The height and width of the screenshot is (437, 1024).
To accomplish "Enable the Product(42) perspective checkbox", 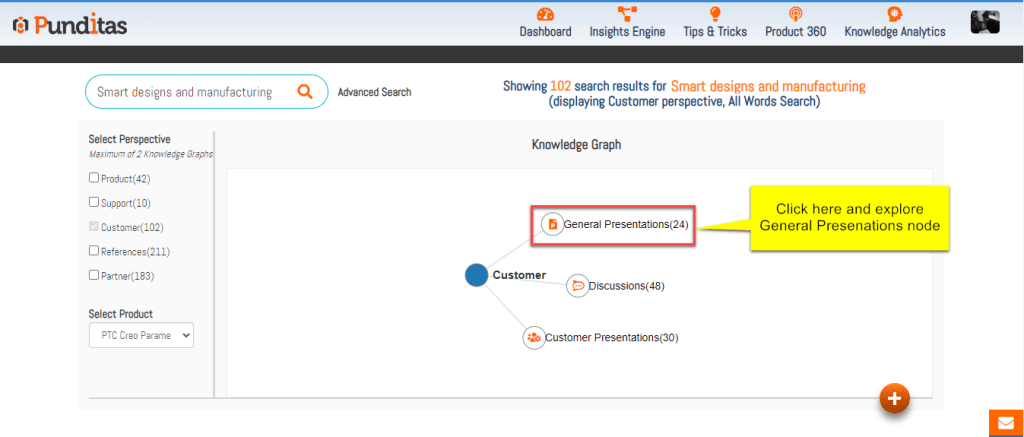I will click(x=94, y=178).
